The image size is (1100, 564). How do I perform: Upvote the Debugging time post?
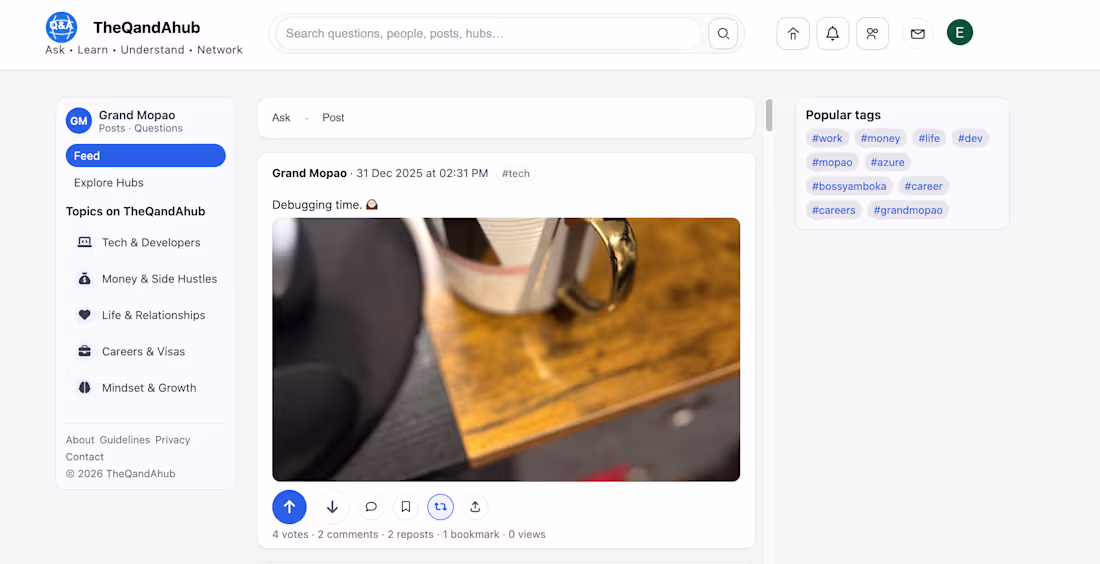[289, 506]
